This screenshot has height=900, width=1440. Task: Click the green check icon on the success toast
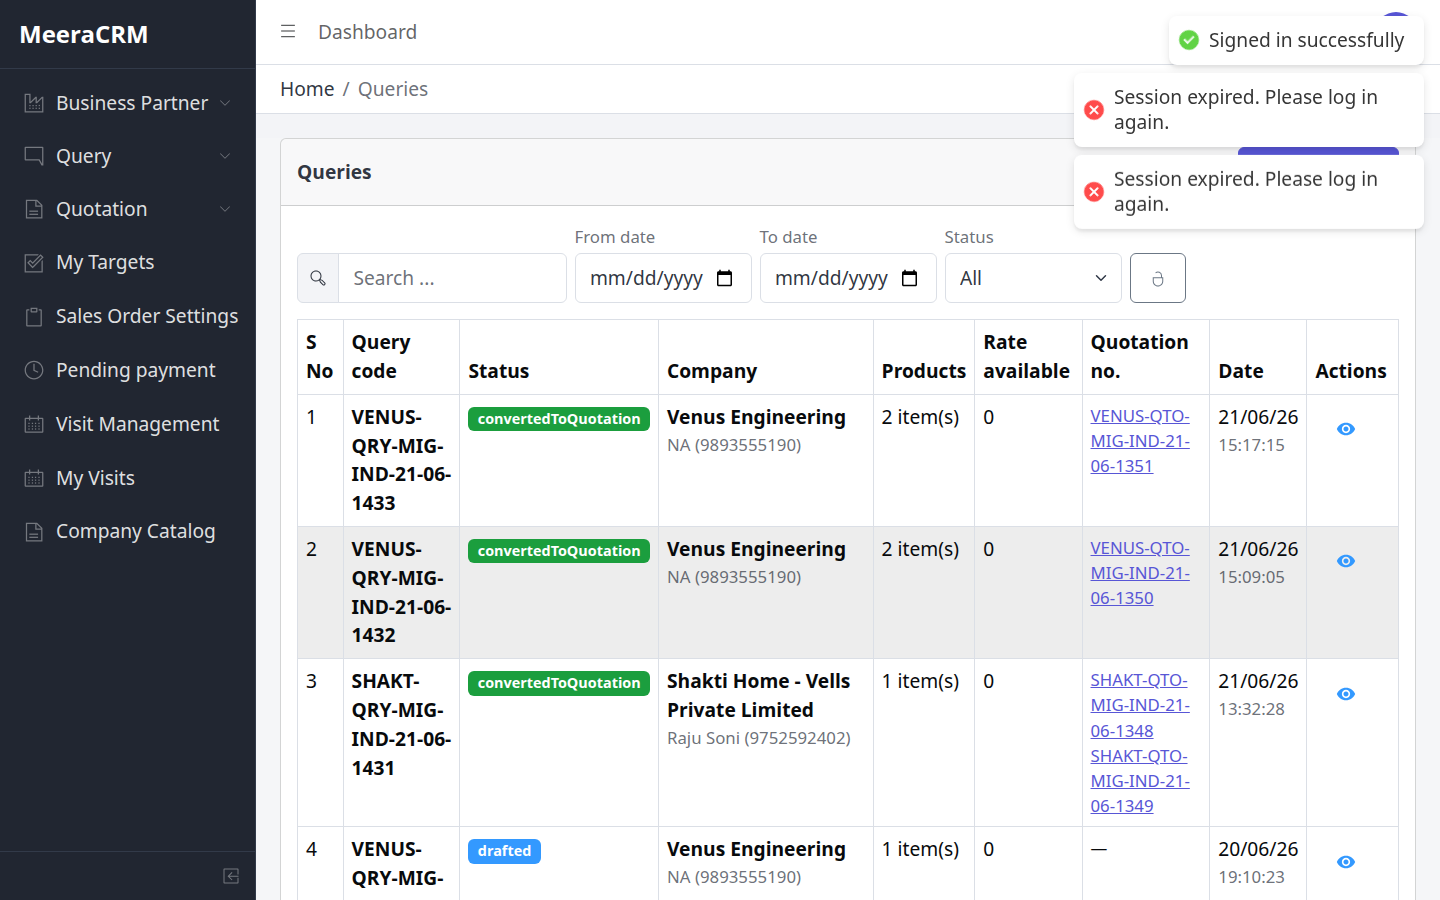(x=1189, y=40)
